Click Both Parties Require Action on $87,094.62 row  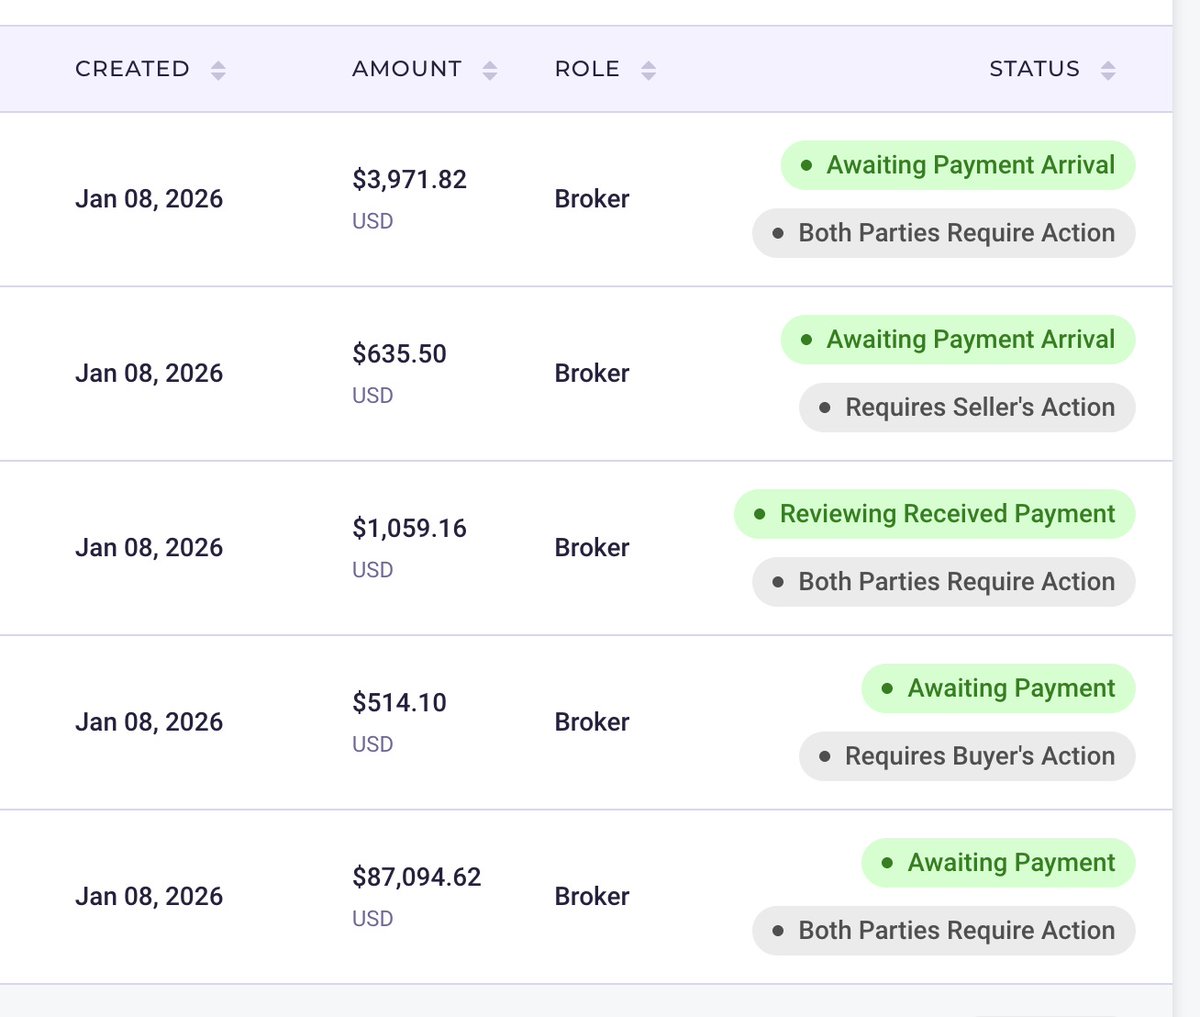click(x=944, y=931)
